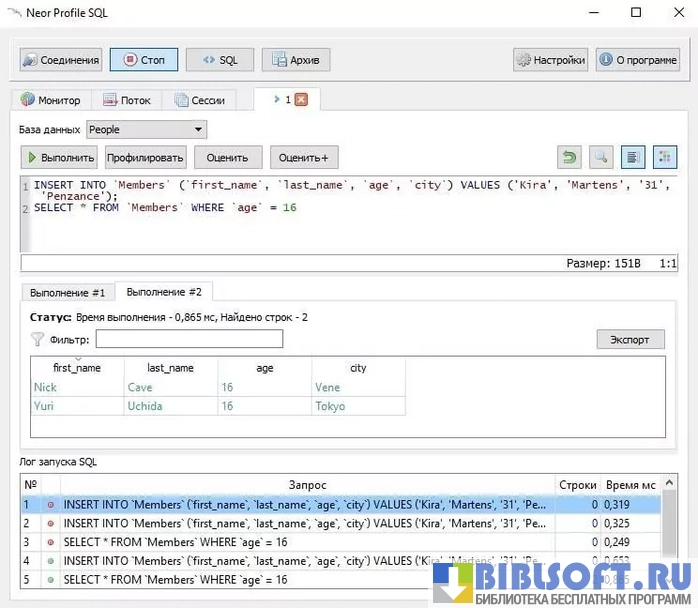Close query tab 1 with red X
Viewport: 698px width, 608px height.
pyautogui.click(x=300, y=100)
